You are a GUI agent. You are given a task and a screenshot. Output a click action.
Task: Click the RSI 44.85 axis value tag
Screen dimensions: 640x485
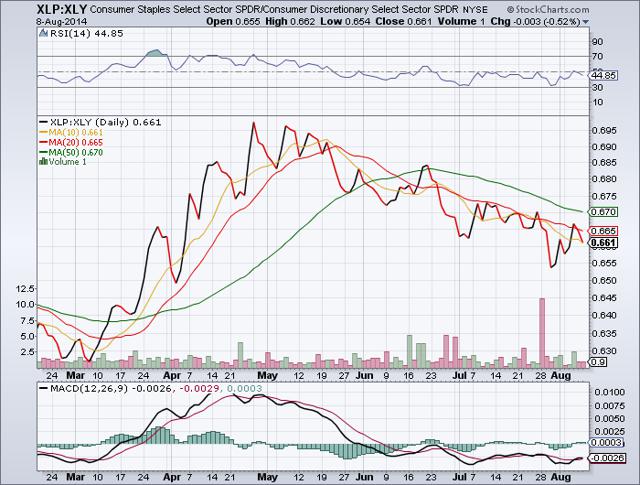604,76
